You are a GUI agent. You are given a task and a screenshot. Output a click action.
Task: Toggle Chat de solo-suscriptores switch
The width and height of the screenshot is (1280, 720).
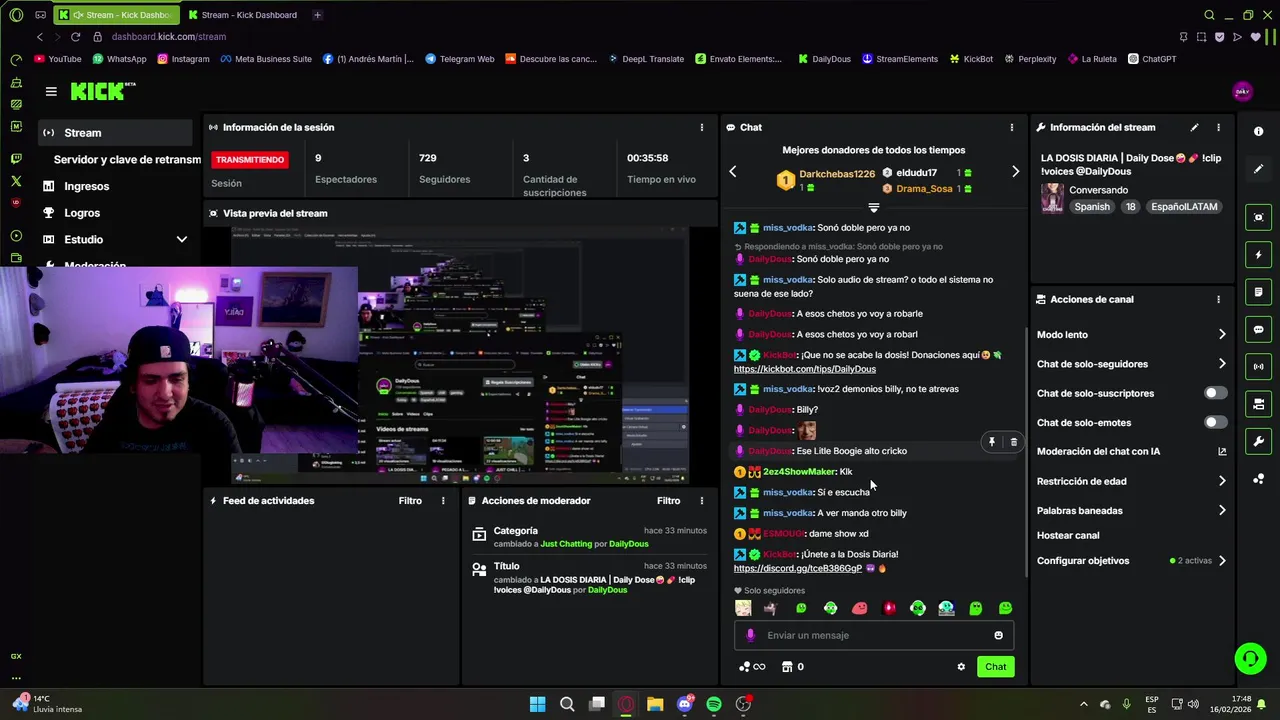[x=1215, y=393]
